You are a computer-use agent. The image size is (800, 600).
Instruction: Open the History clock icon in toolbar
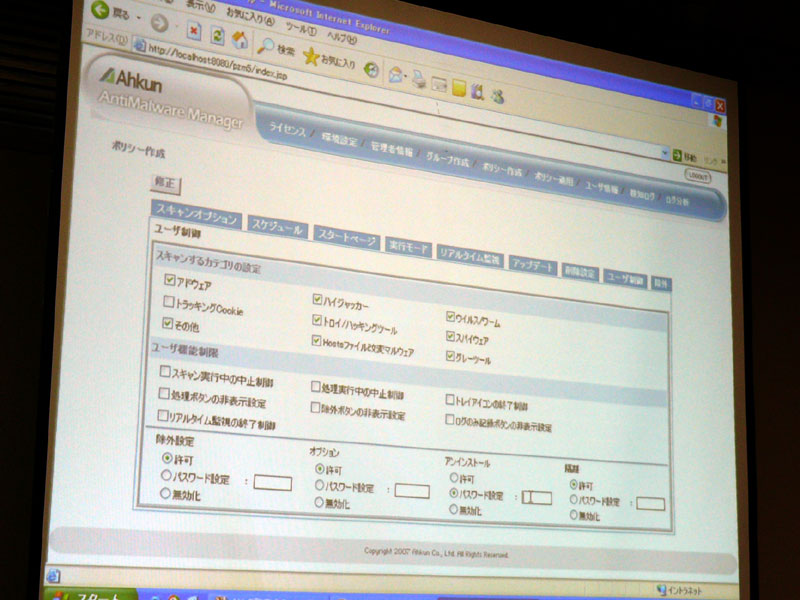coord(372,69)
